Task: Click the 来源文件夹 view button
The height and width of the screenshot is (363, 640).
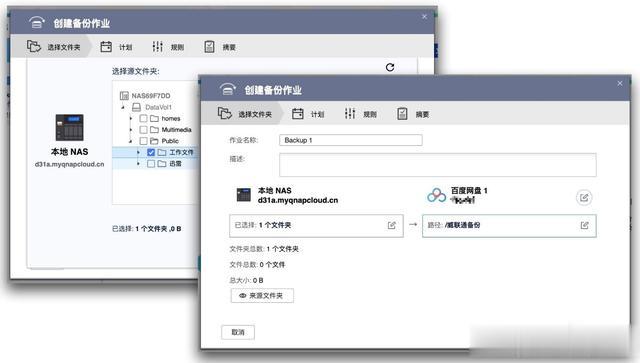Action: (262, 296)
